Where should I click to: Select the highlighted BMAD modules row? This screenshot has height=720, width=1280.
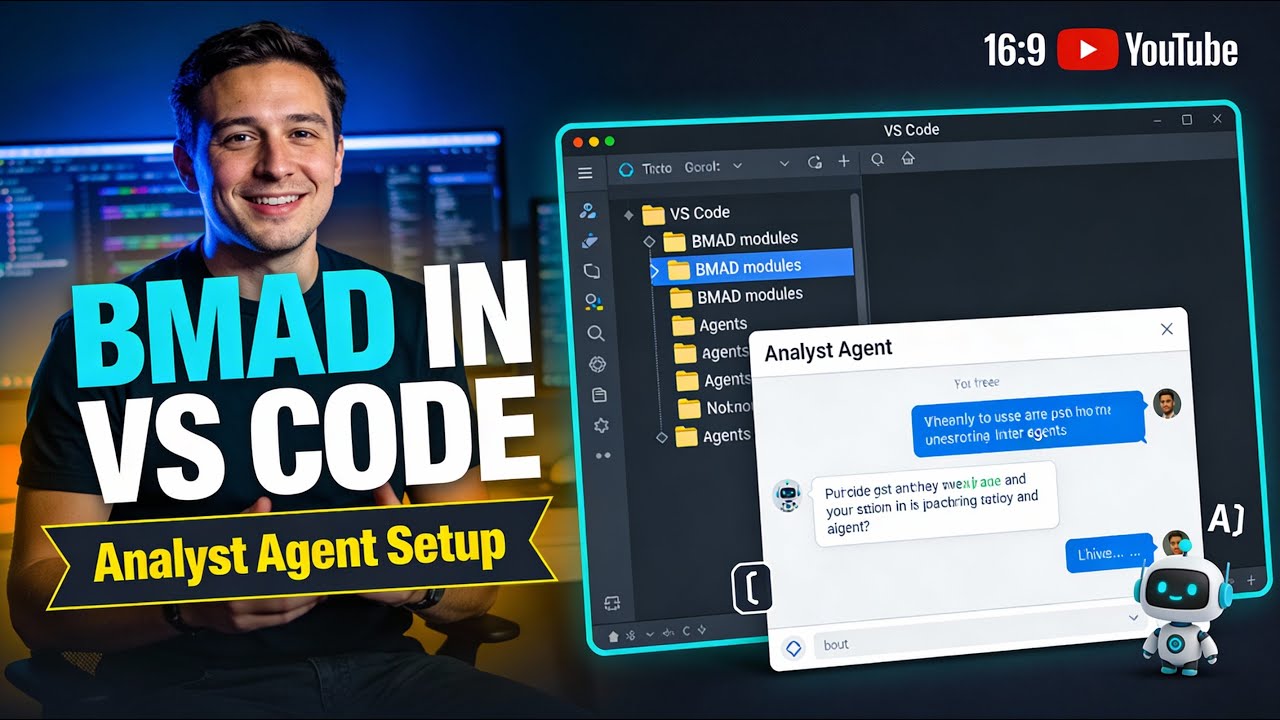click(751, 266)
